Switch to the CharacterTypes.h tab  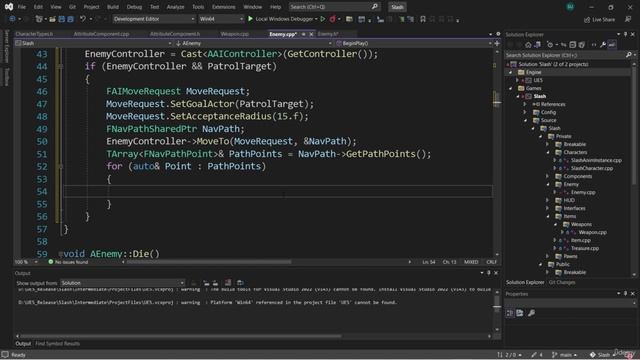pos(34,34)
